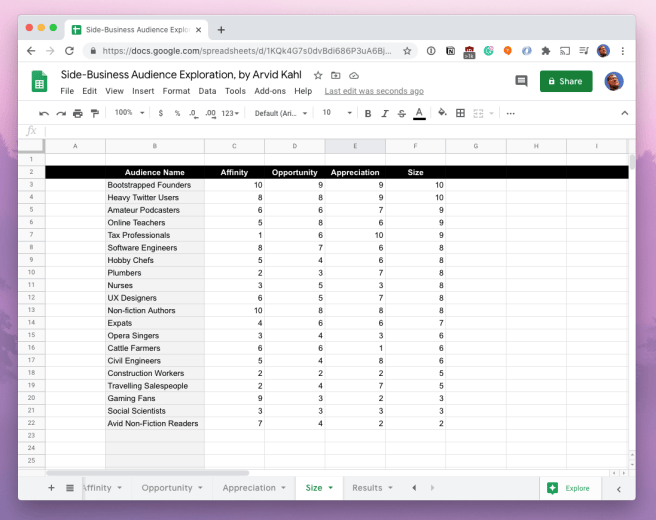Screen dimensions: 656x520
Task: Click the formula bar input
Action: (x=339, y=131)
